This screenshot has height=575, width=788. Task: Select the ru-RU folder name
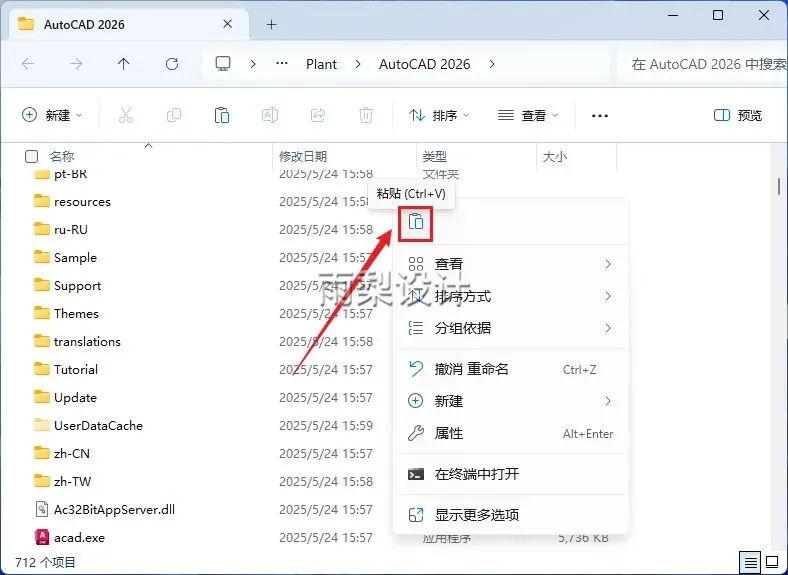pyautogui.click(x=71, y=230)
